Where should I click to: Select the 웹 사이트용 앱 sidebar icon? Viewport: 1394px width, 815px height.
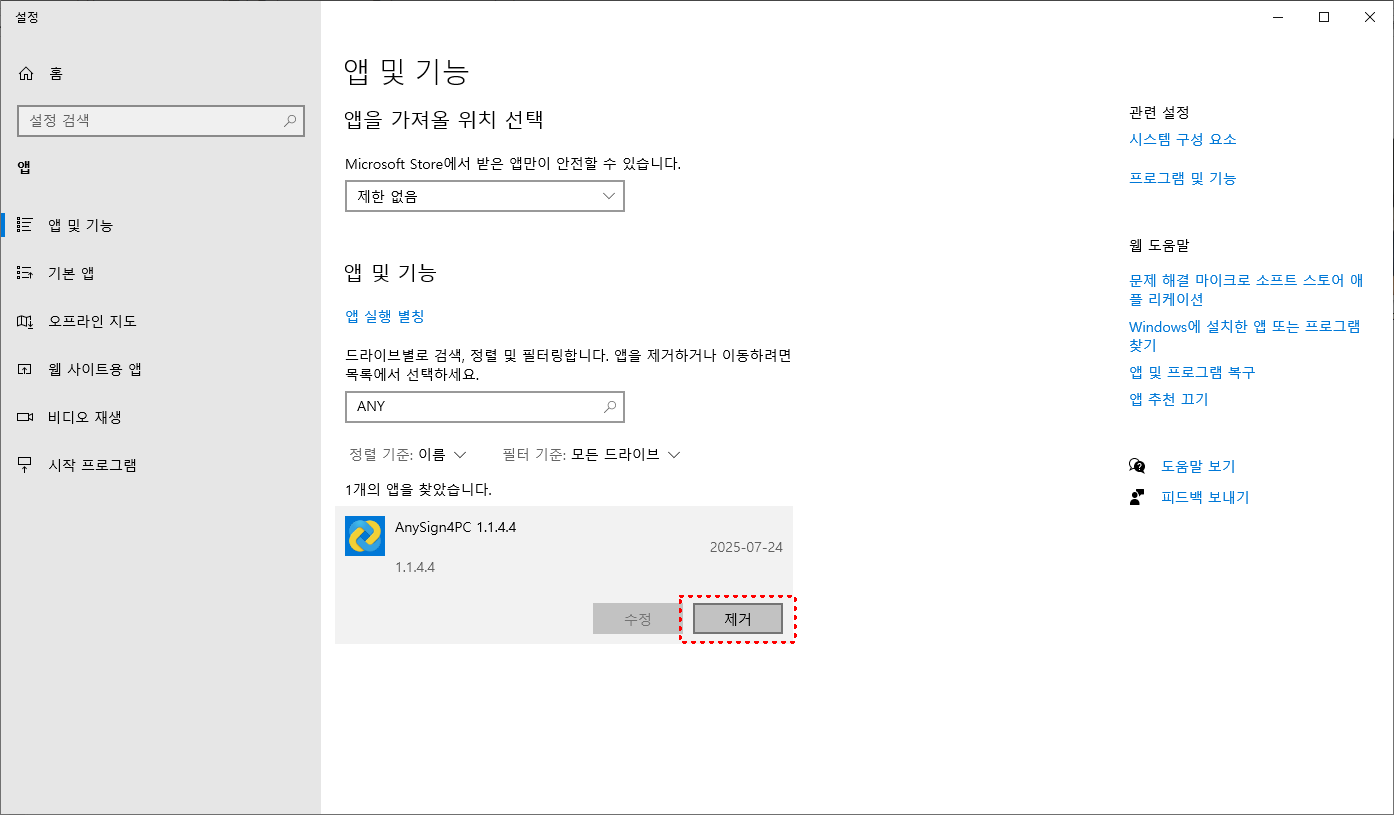click(x=26, y=369)
